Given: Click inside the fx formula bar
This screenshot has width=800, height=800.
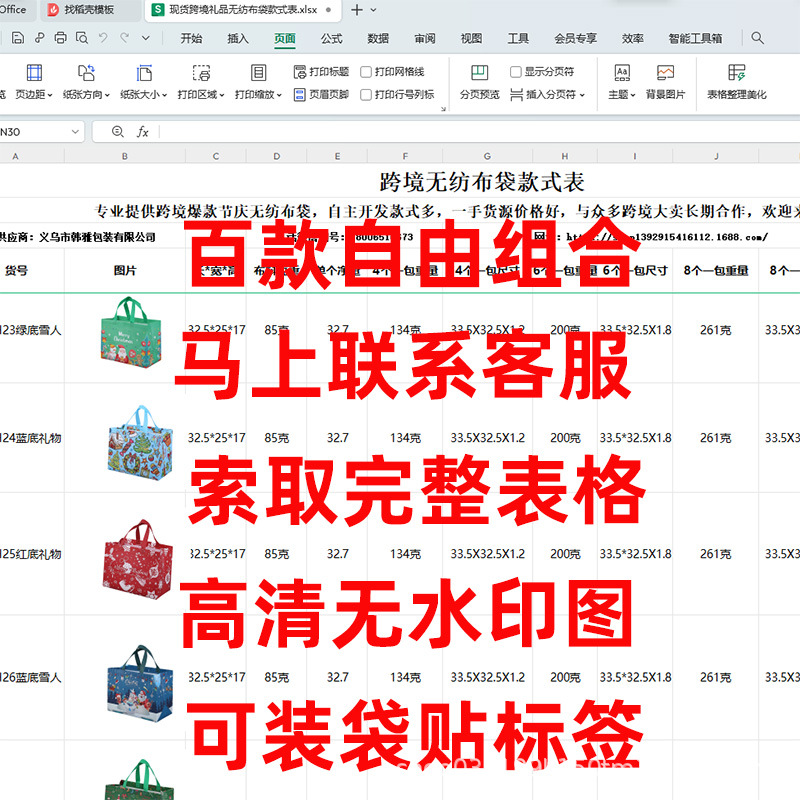Looking at the screenshot, I should tap(300, 131).
